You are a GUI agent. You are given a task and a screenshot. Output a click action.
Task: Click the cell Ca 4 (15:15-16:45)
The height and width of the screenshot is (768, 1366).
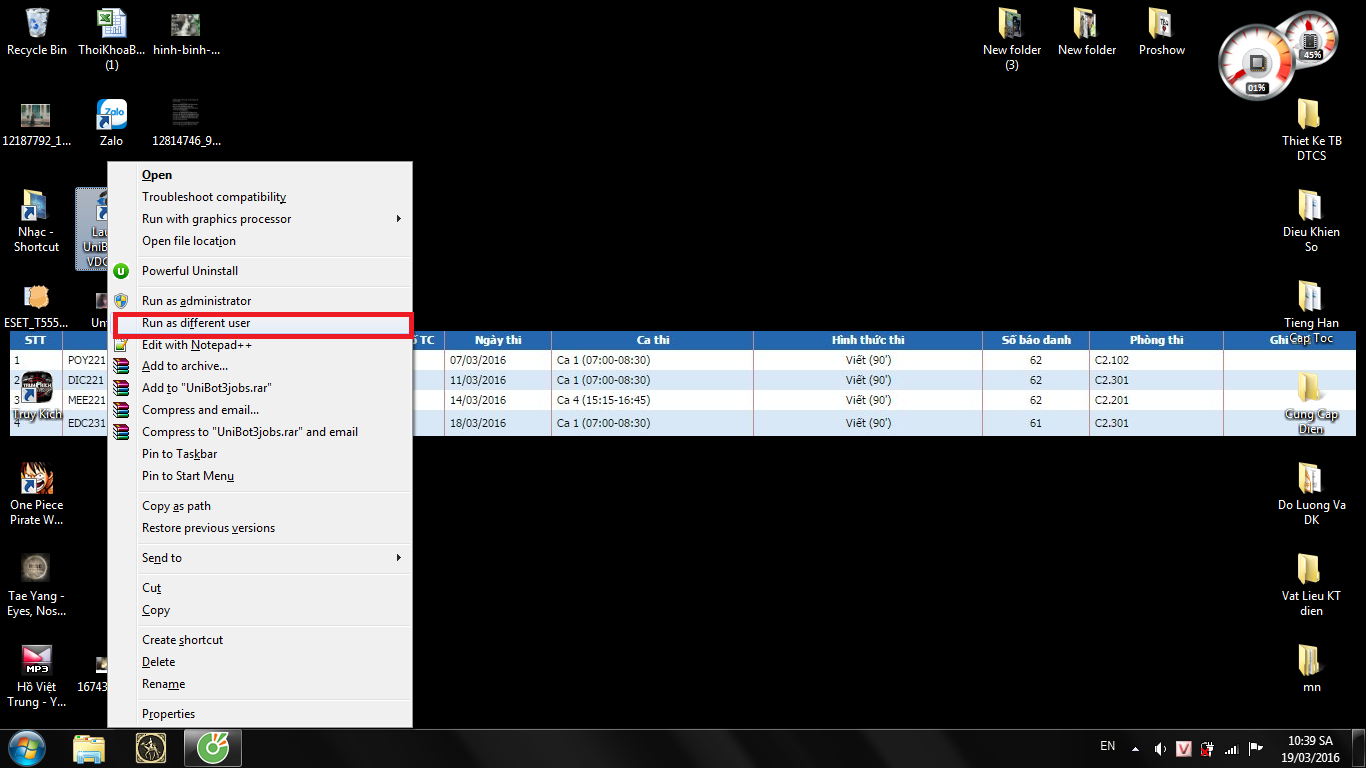click(652, 401)
